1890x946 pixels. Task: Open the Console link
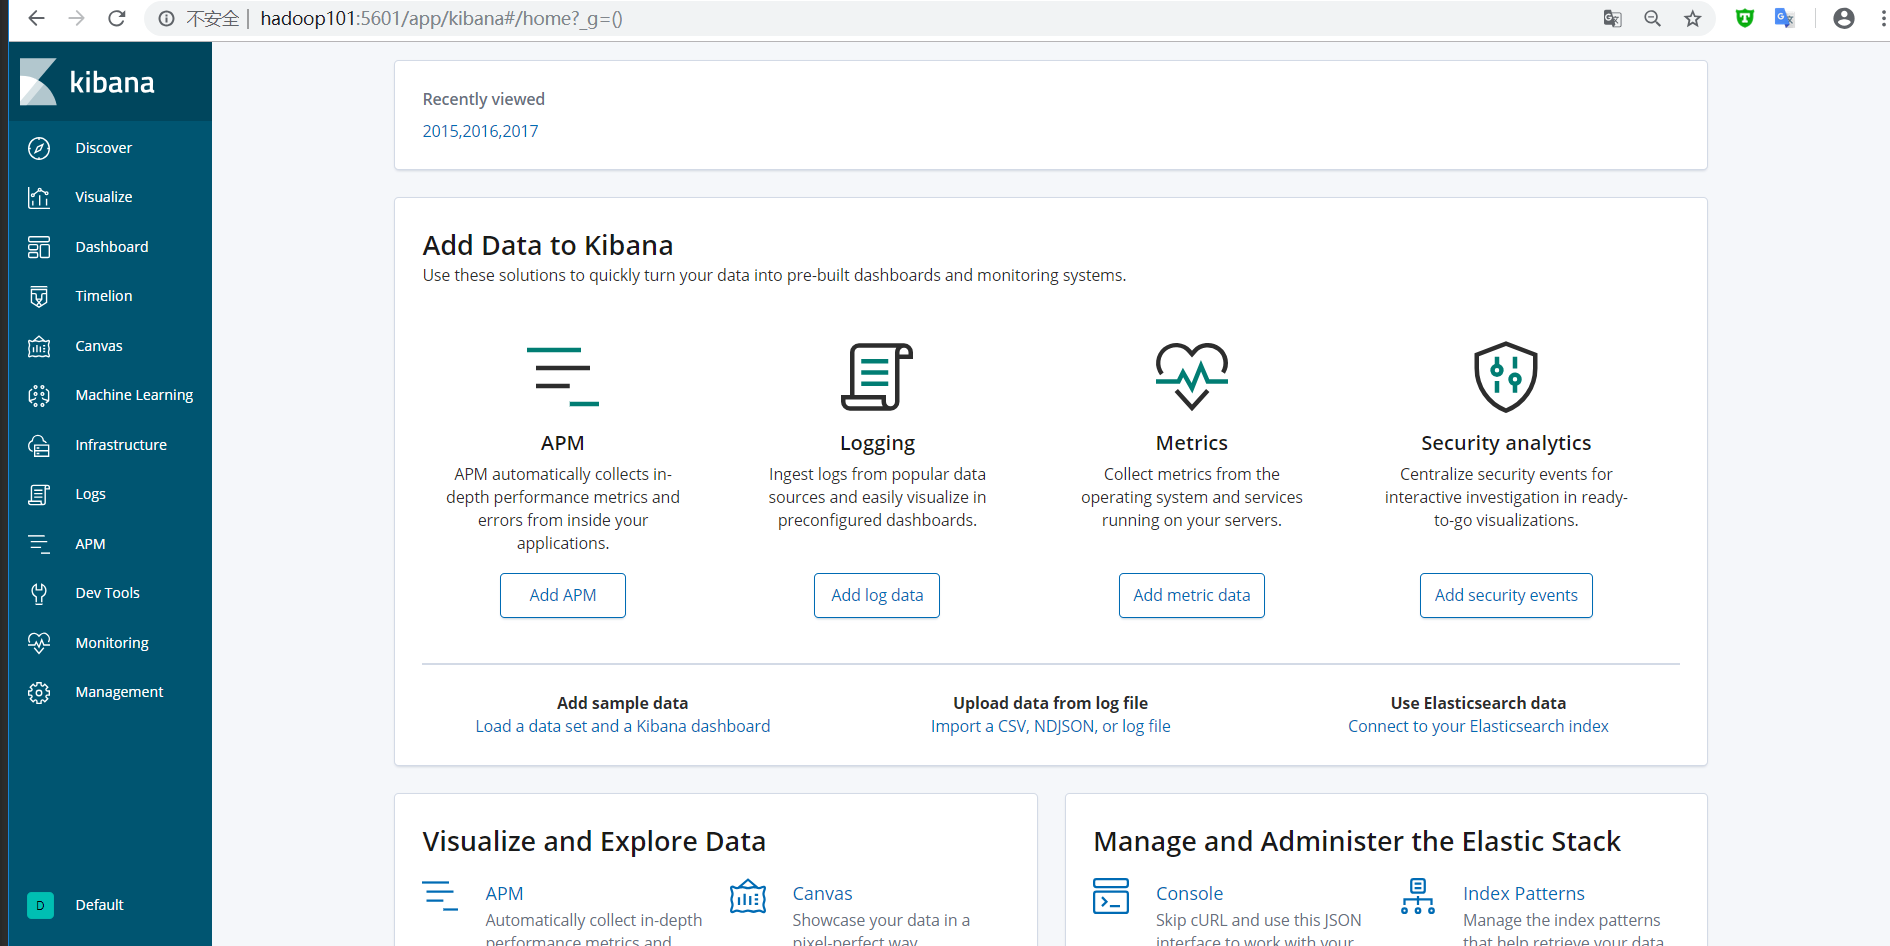(x=1189, y=893)
